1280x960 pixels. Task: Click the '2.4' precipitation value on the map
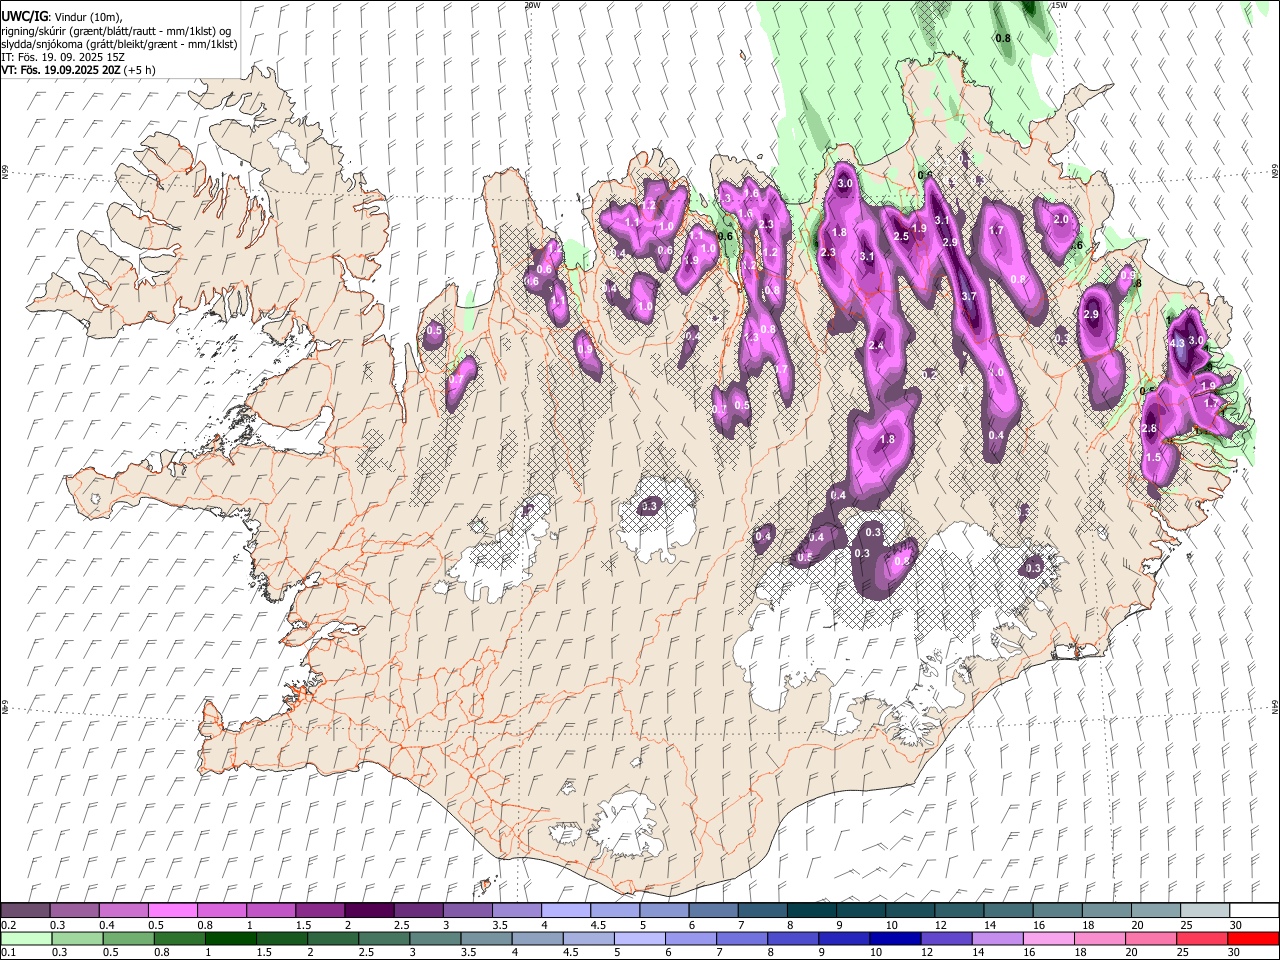point(876,345)
